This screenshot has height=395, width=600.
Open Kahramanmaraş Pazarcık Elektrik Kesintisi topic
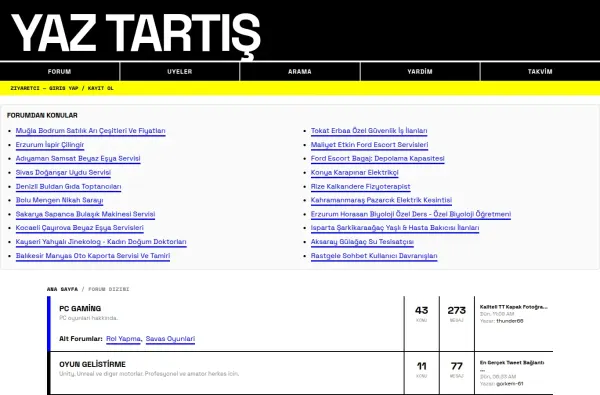point(381,200)
